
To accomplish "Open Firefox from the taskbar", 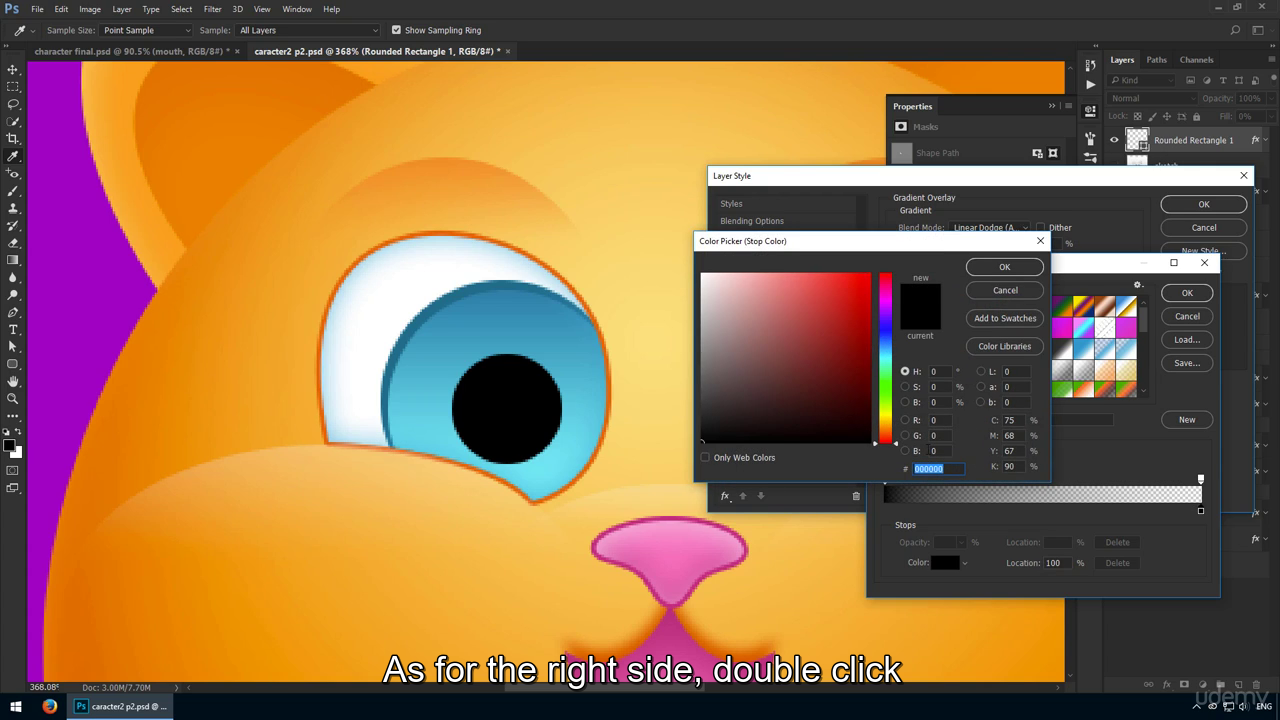I will (50, 706).
